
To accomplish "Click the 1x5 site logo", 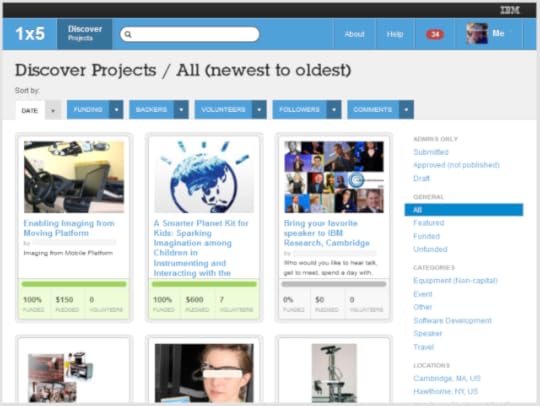I will [x=30, y=34].
